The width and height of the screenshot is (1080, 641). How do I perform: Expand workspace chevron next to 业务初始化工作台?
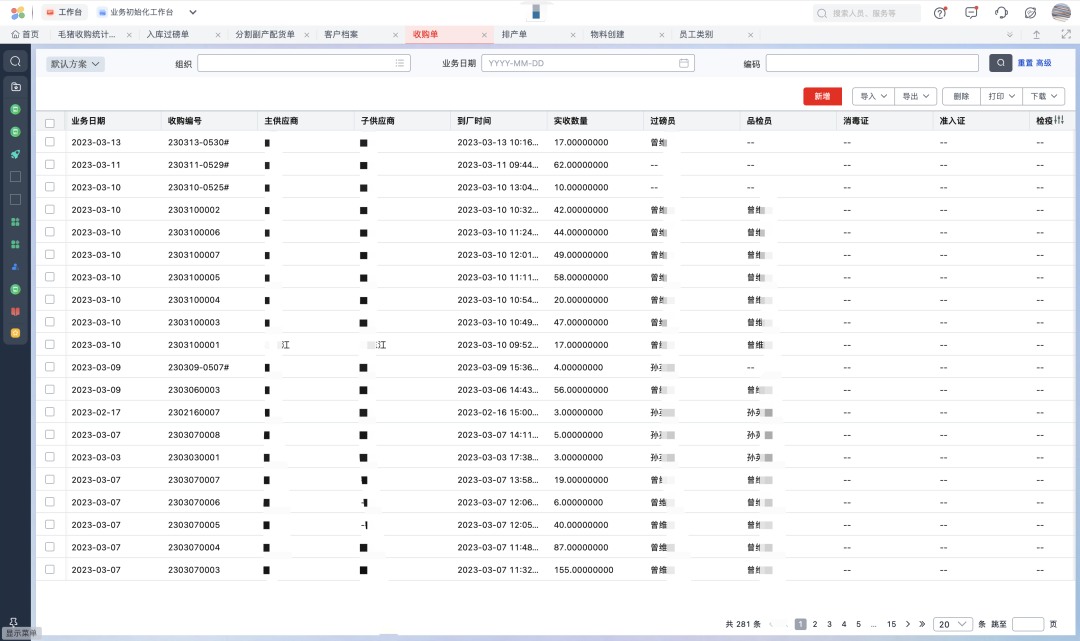pyautogui.click(x=193, y=12)
